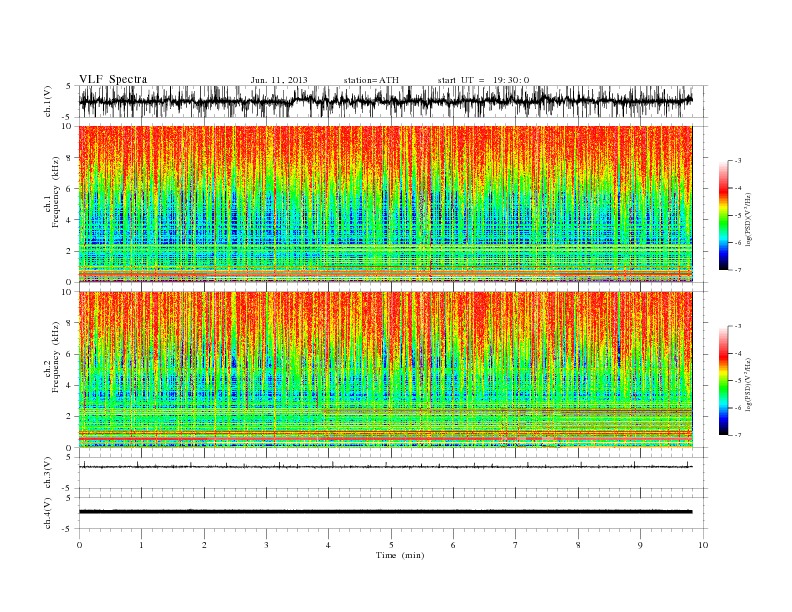Click the ch.1 voltage waveform panel
Image resolution: width=792 pixels, height=612 pixels.
393,101
